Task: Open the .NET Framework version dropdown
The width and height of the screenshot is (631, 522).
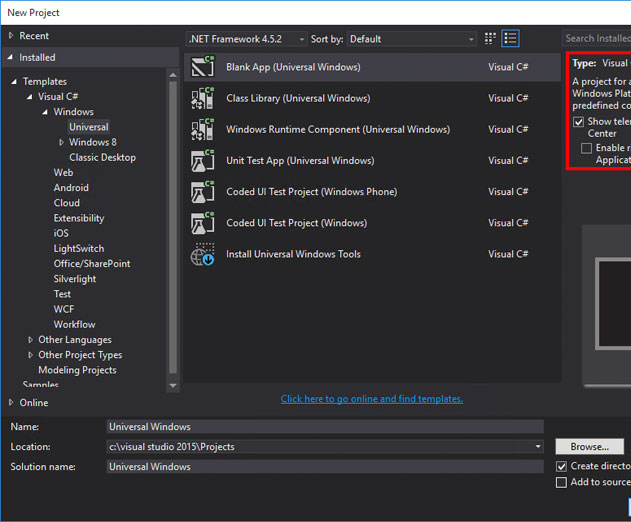Action: point(246,39)
